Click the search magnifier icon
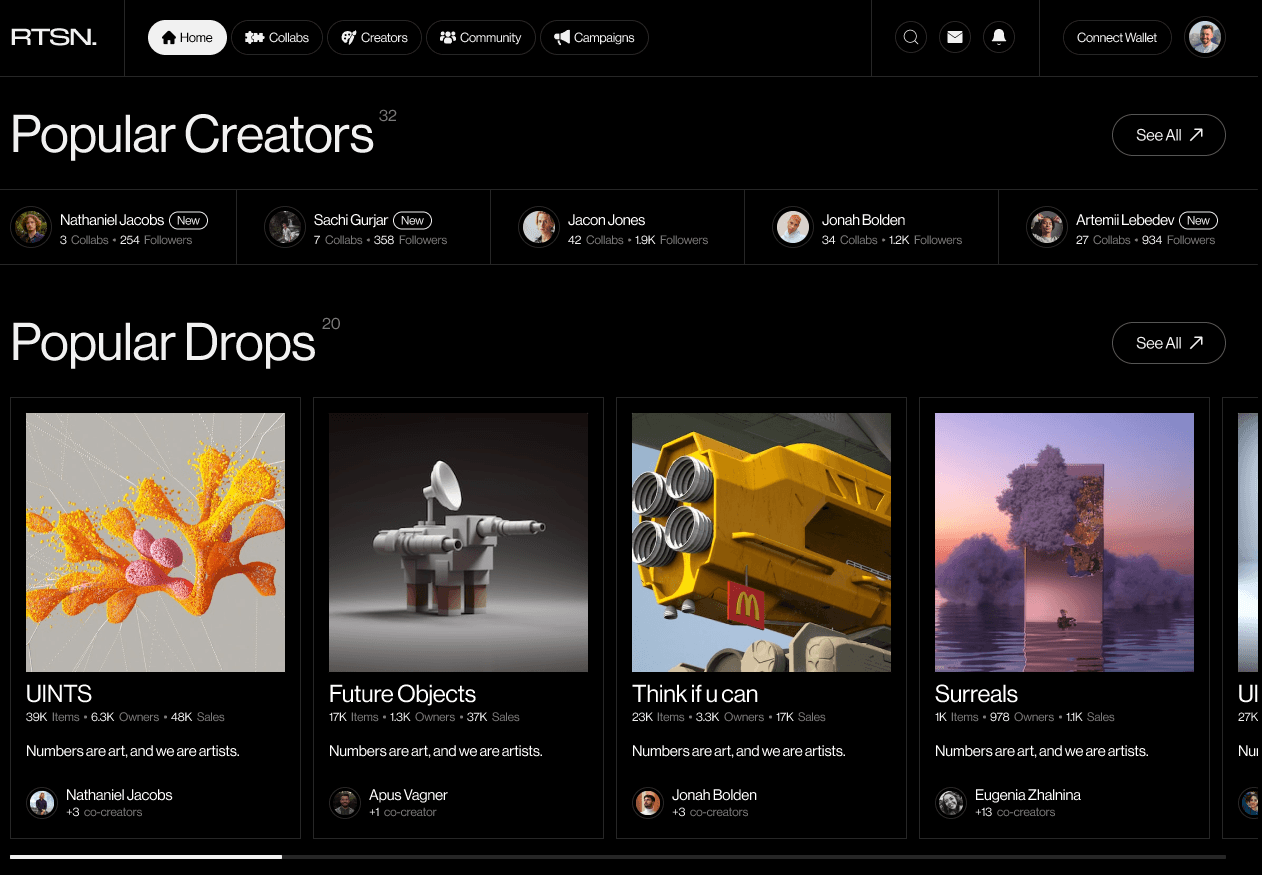Screen dimensions: 1262x875 [910, 38]
